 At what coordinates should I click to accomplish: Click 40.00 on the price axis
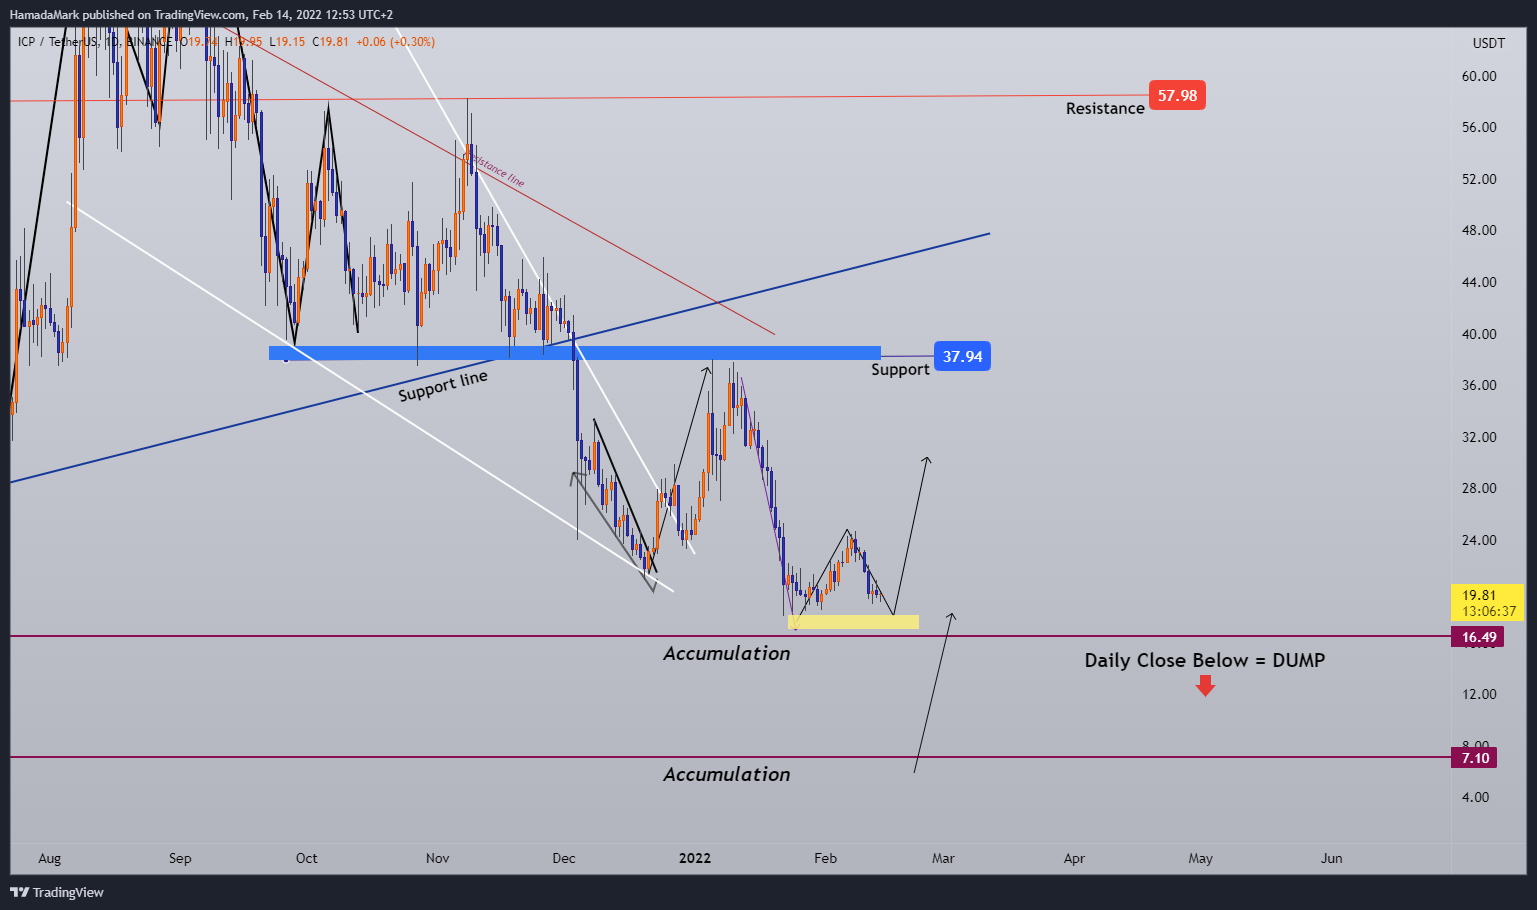[1479, 334]
